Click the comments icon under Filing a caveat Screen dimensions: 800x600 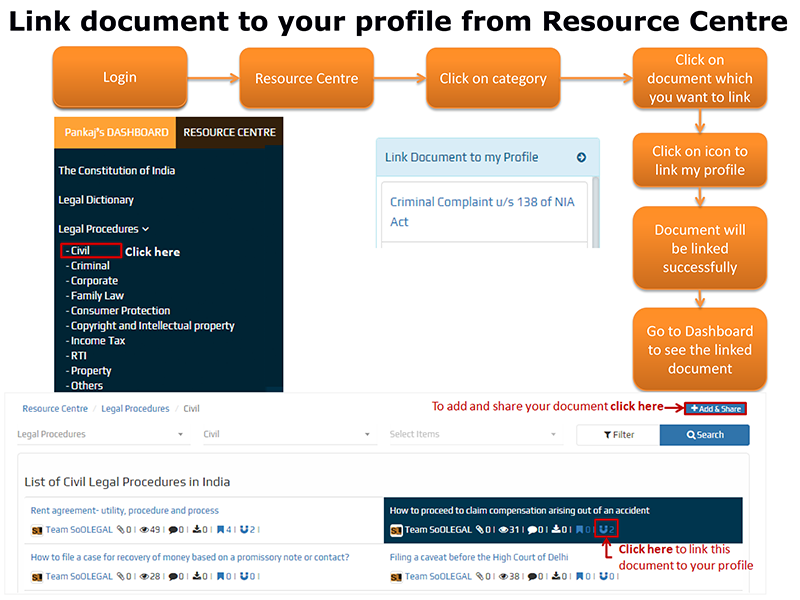coord(531,576)
